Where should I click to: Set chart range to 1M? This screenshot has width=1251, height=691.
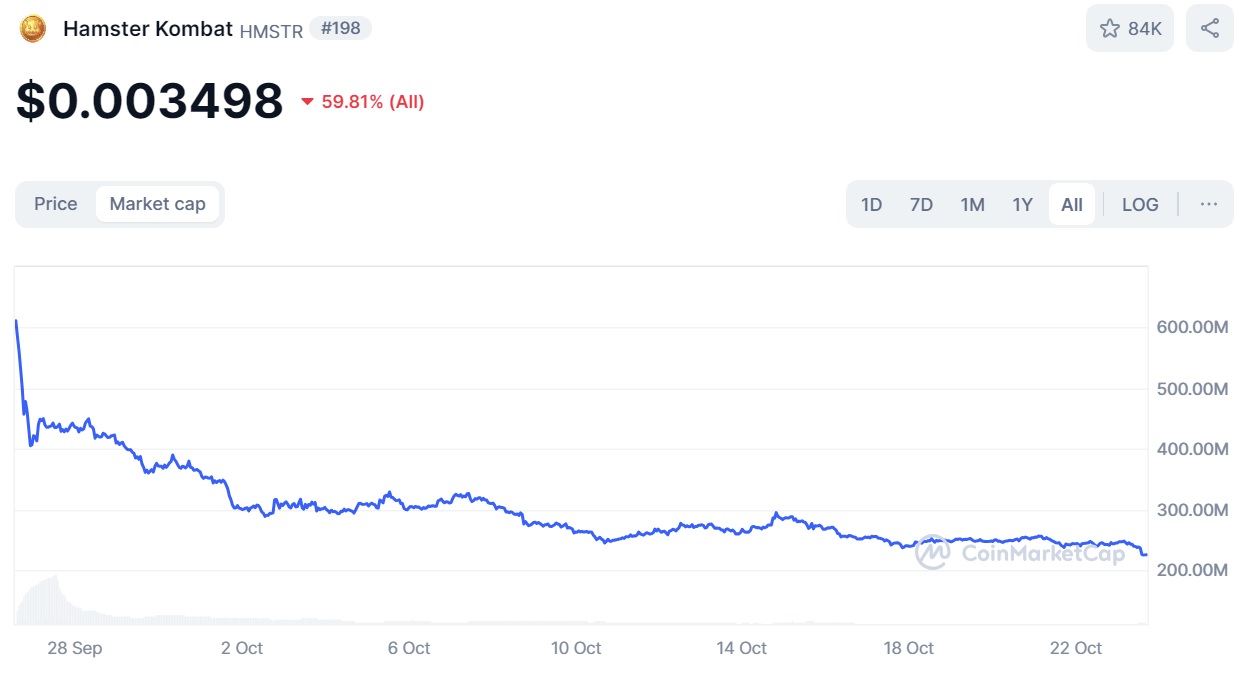(972, 204)
